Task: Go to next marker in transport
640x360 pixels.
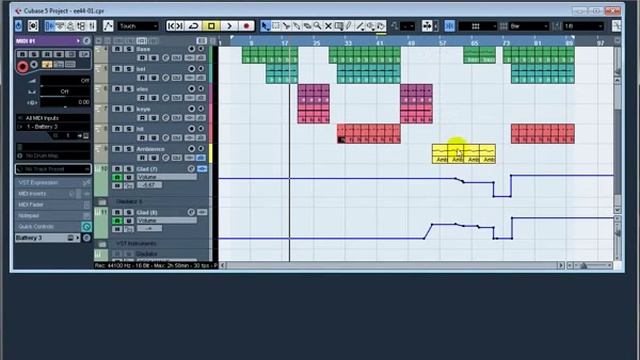Action: coord(180,26)
